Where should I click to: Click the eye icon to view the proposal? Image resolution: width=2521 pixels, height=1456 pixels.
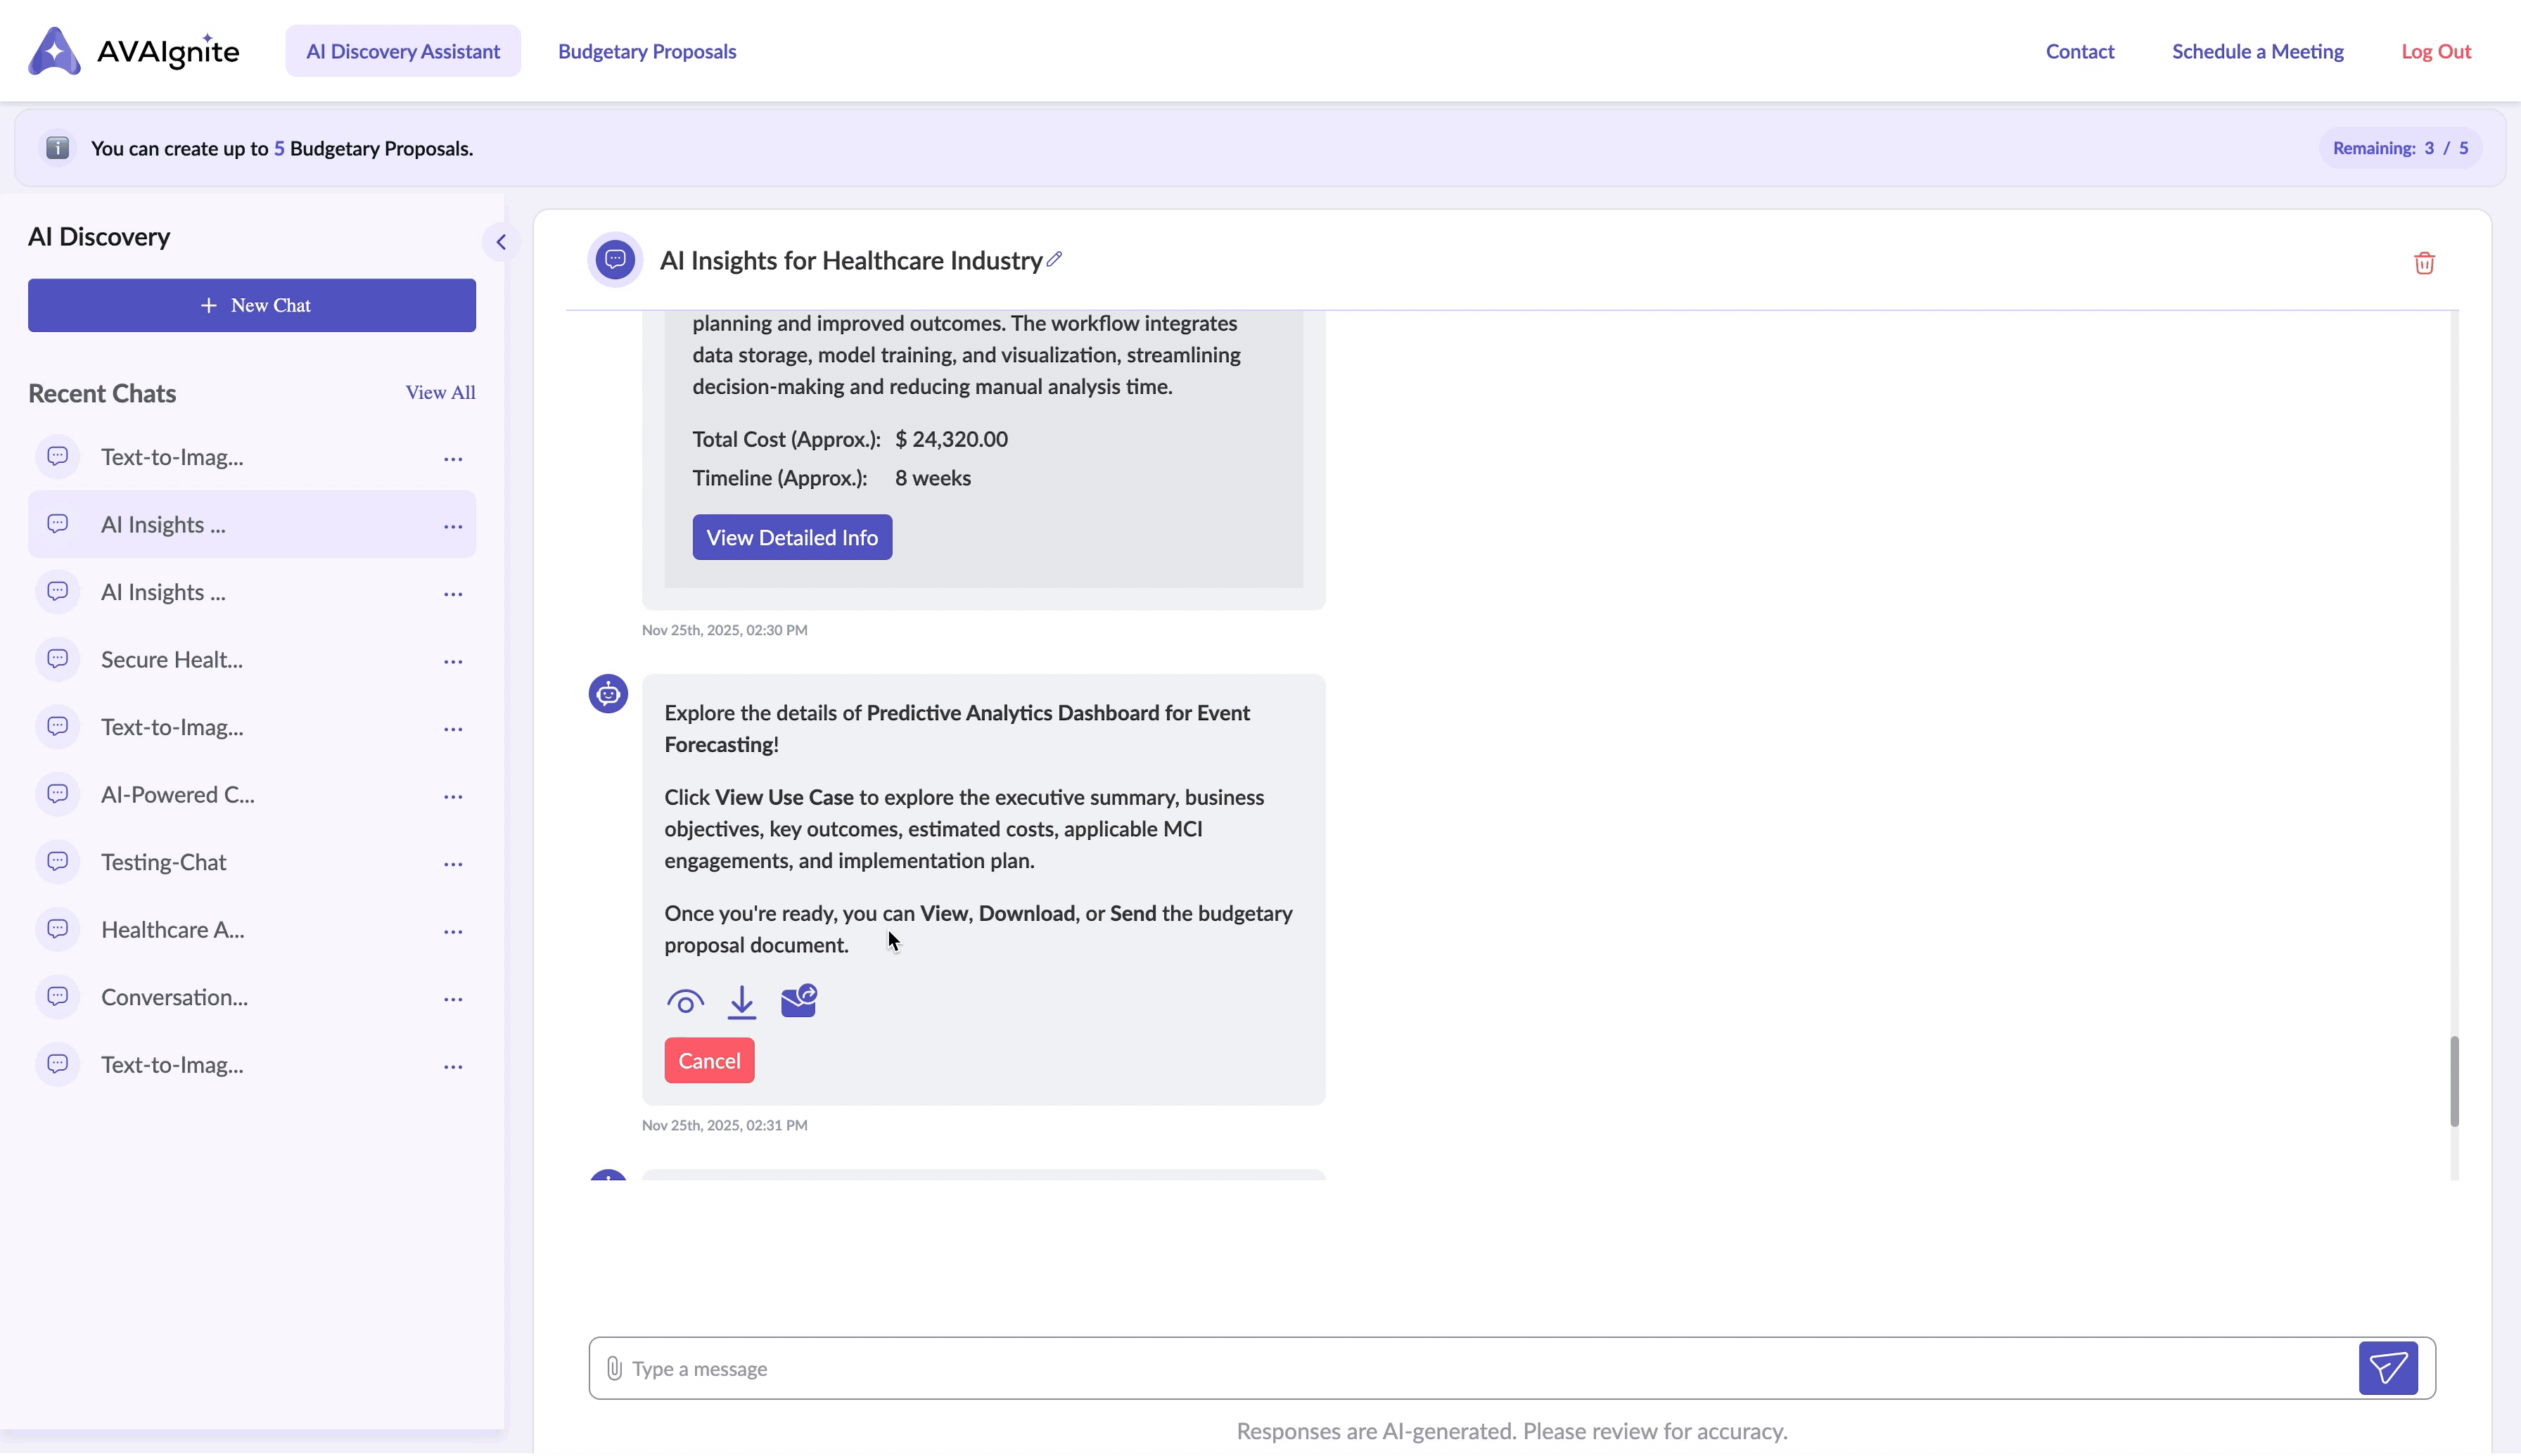click(x=685, y=1001)
